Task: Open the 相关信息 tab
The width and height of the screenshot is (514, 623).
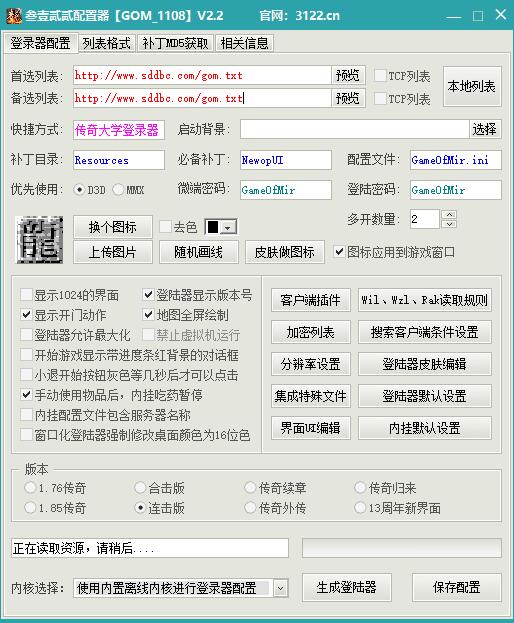Action: click(x=244, y=43)
